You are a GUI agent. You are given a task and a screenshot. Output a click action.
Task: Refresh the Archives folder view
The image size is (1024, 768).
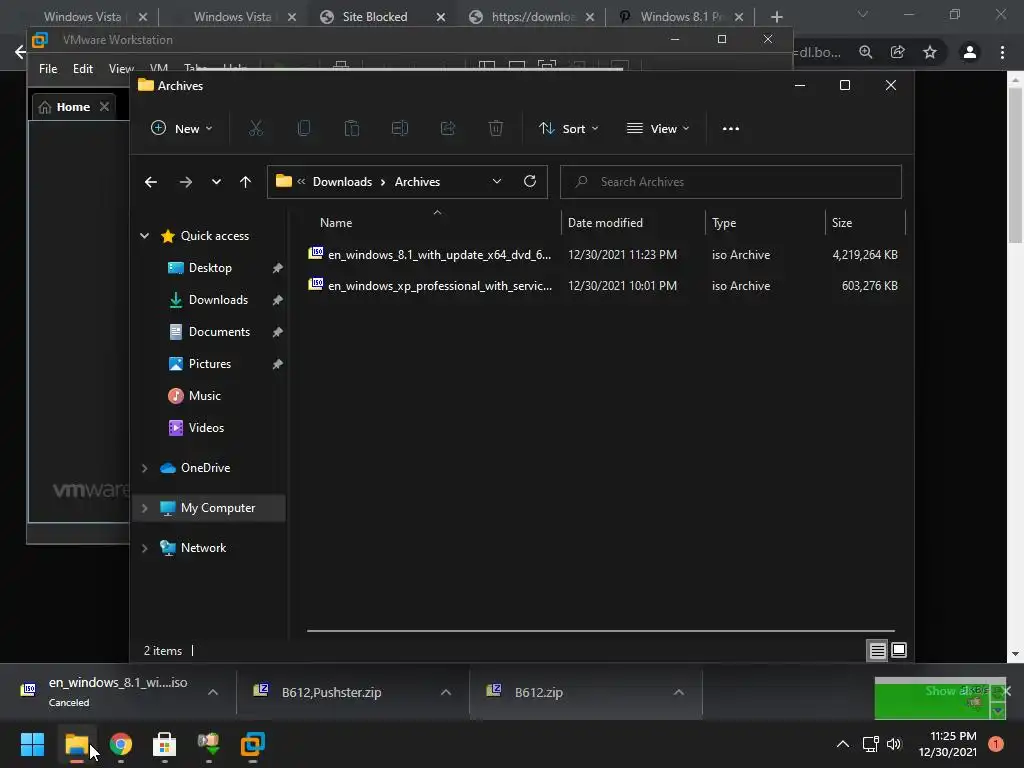tap(530, 182)
